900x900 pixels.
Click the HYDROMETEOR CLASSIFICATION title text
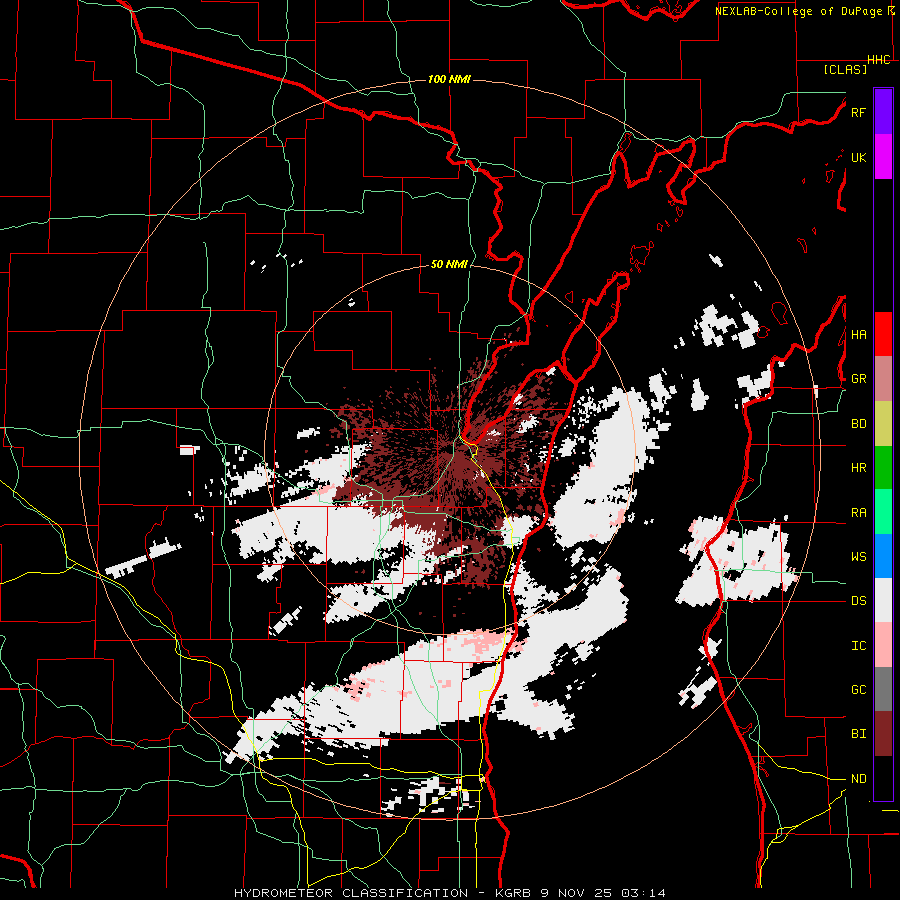(x=351, y=893)
